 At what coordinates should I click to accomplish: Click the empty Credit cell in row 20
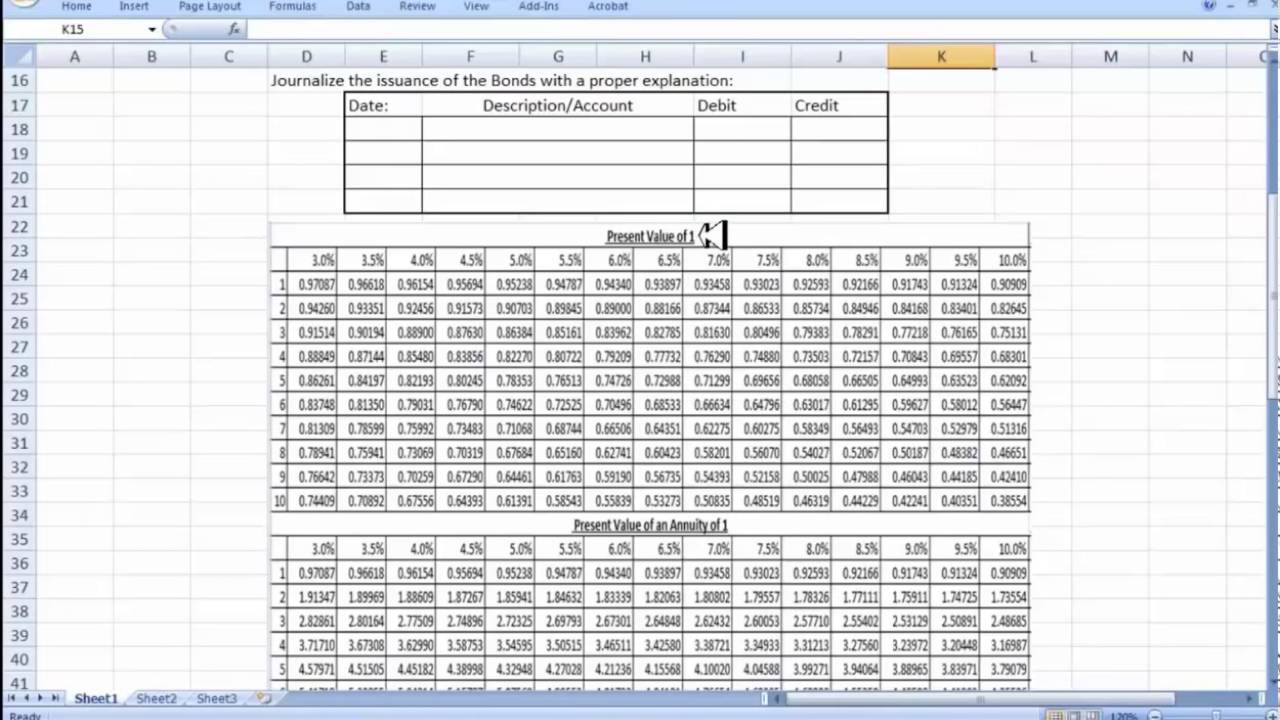click(838, 177)
